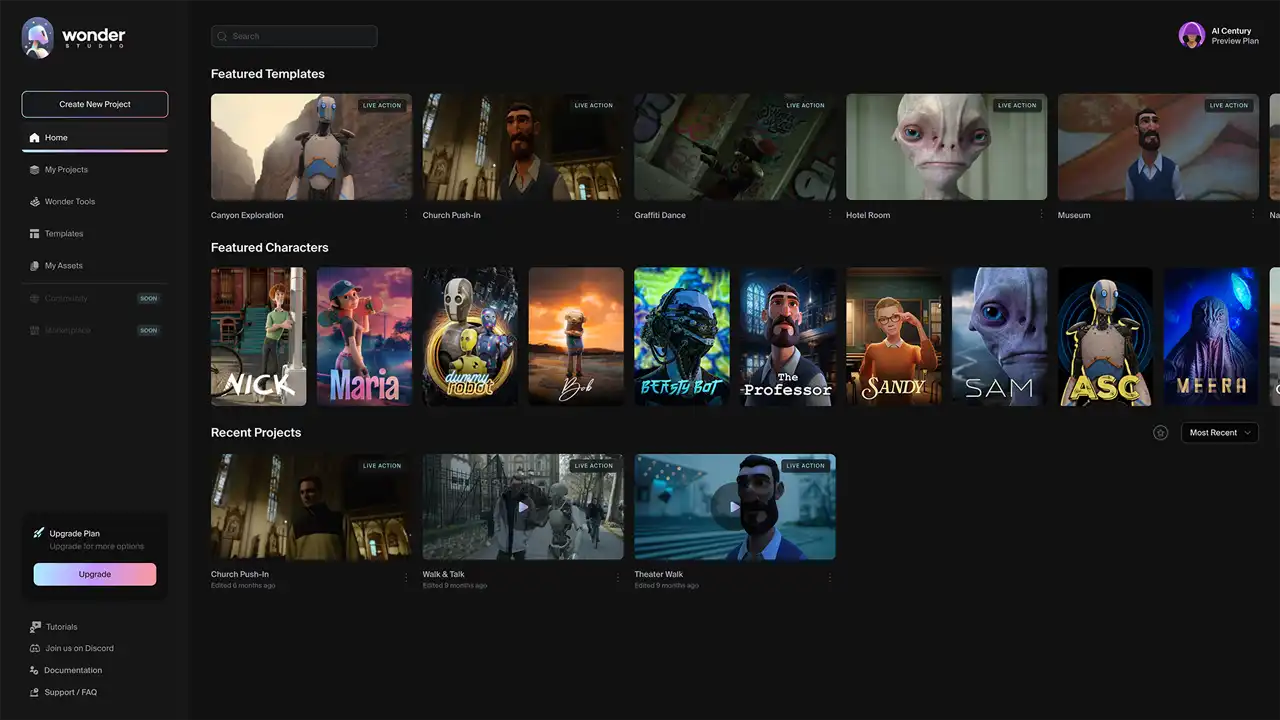1280x720 pixels.
Task: Open the options menu for Hotel Room template
Action: pos(1041,215)
